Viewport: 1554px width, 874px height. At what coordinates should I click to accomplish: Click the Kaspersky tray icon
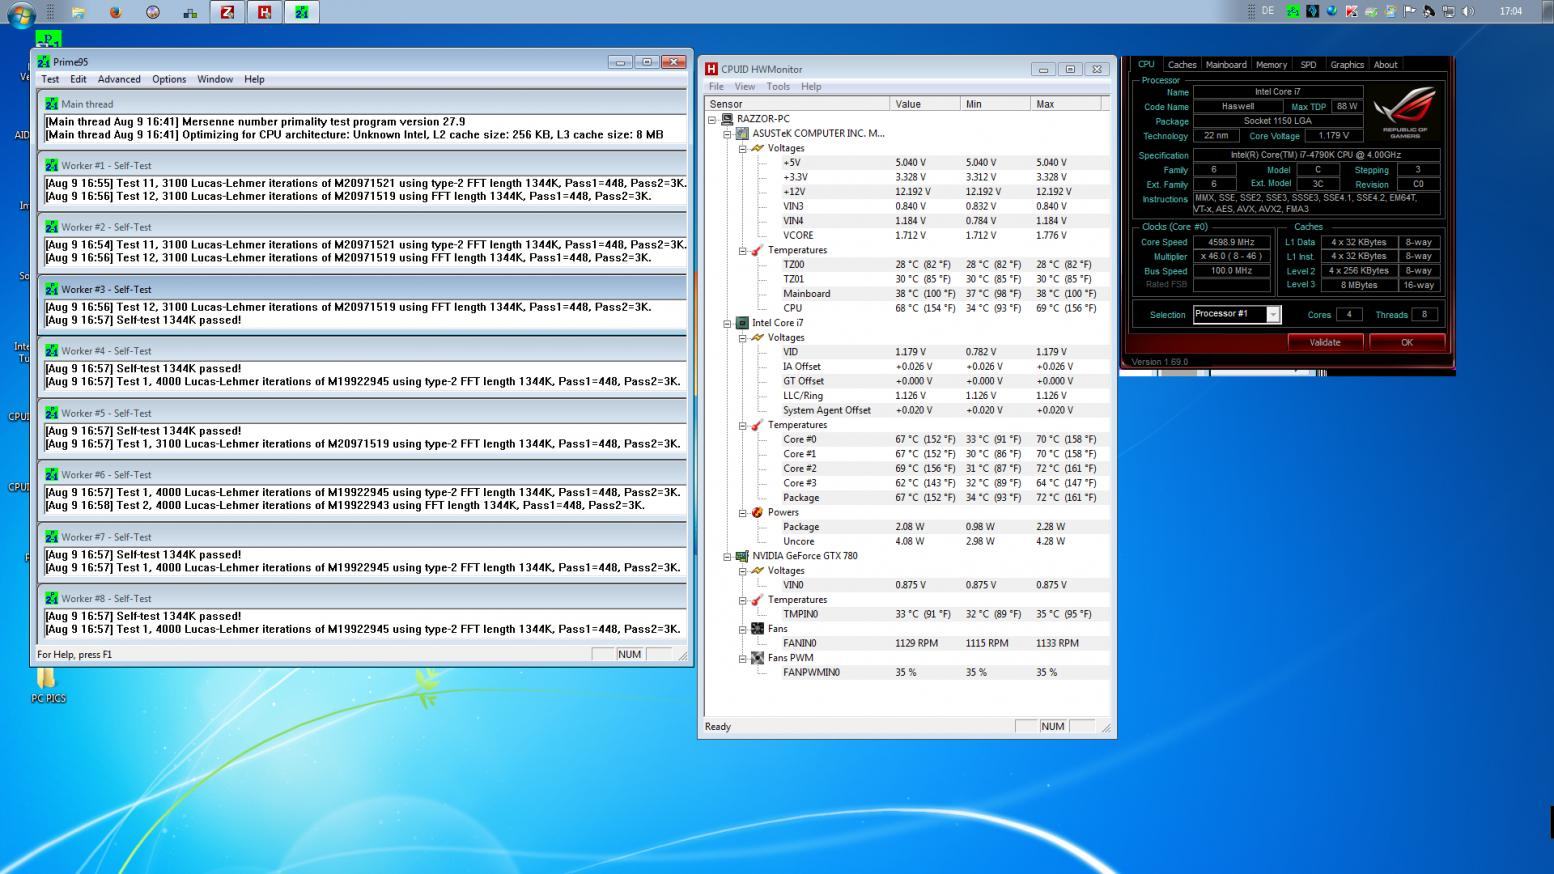coord(1352,11)
